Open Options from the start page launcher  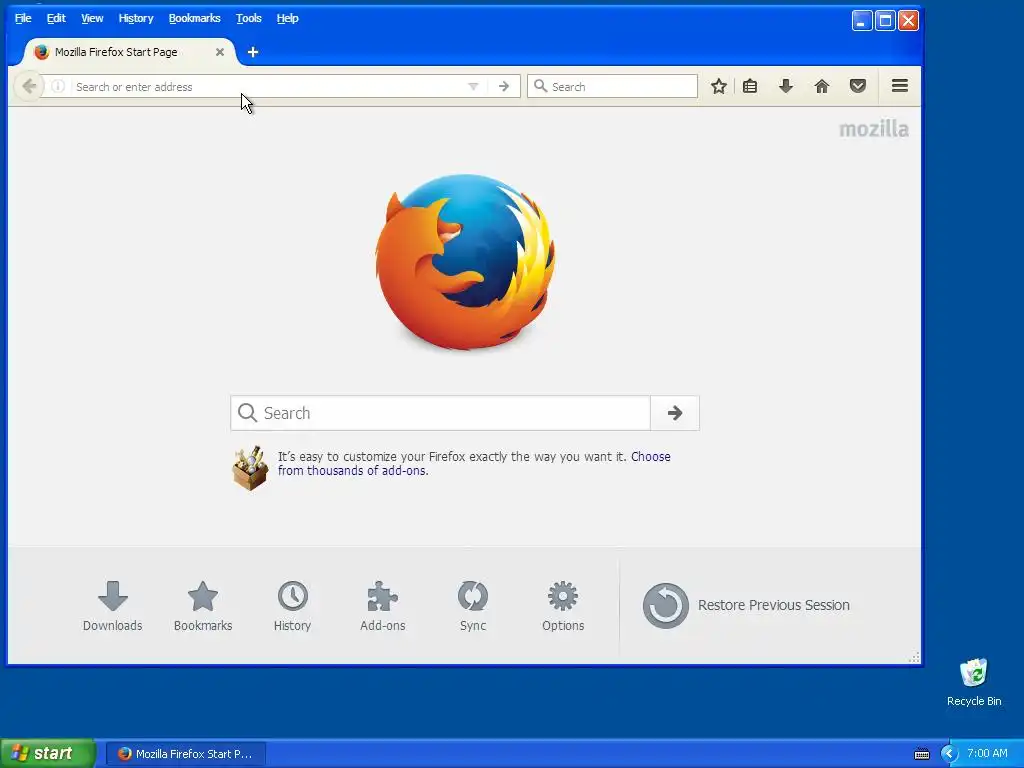coord(563,606)
